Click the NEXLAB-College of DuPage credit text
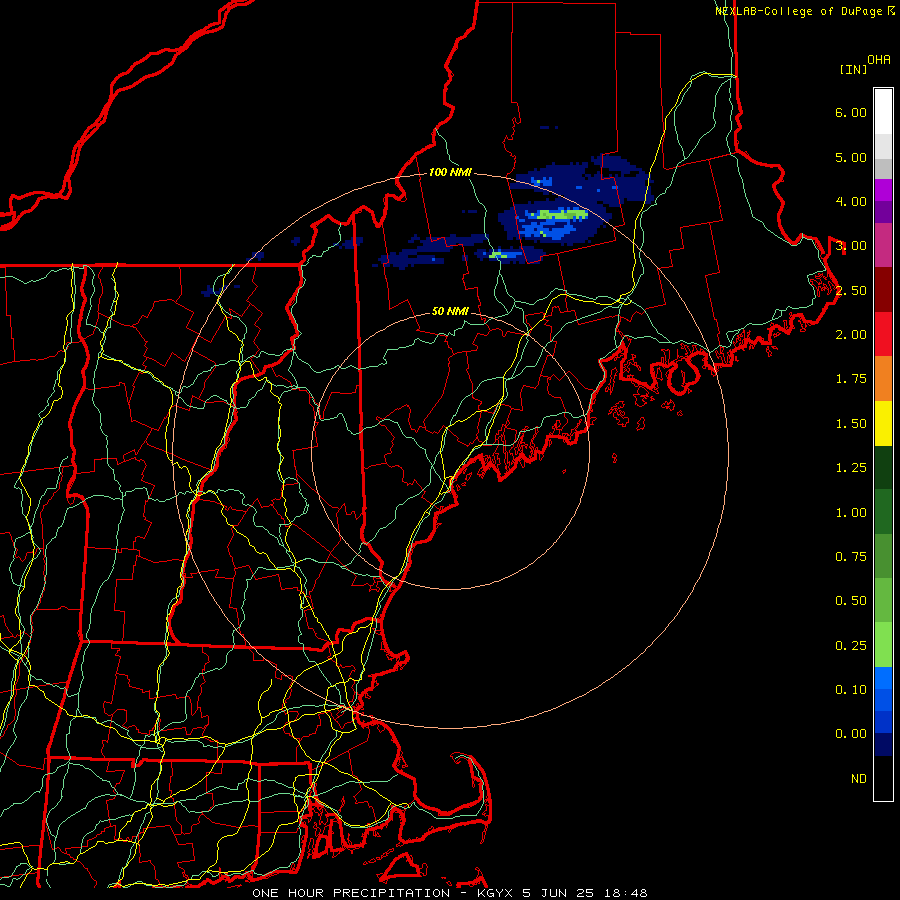This screenshot has height=900, width=900. pos(804,11)
